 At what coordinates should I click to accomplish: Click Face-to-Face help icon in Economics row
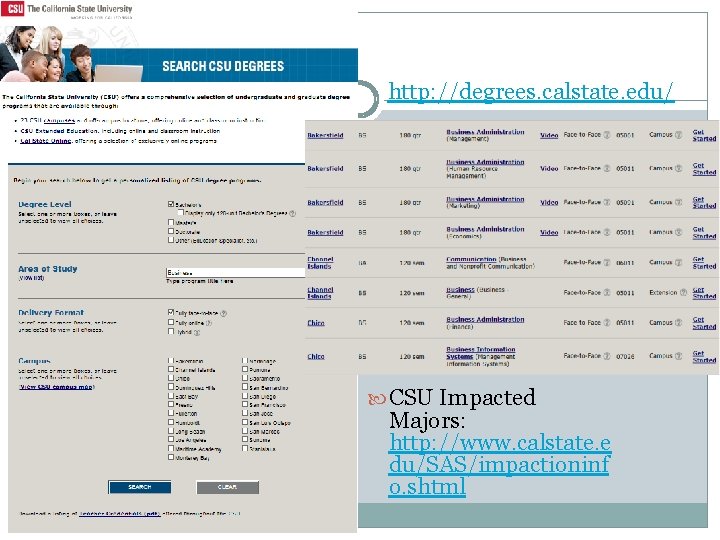point(607,232)
